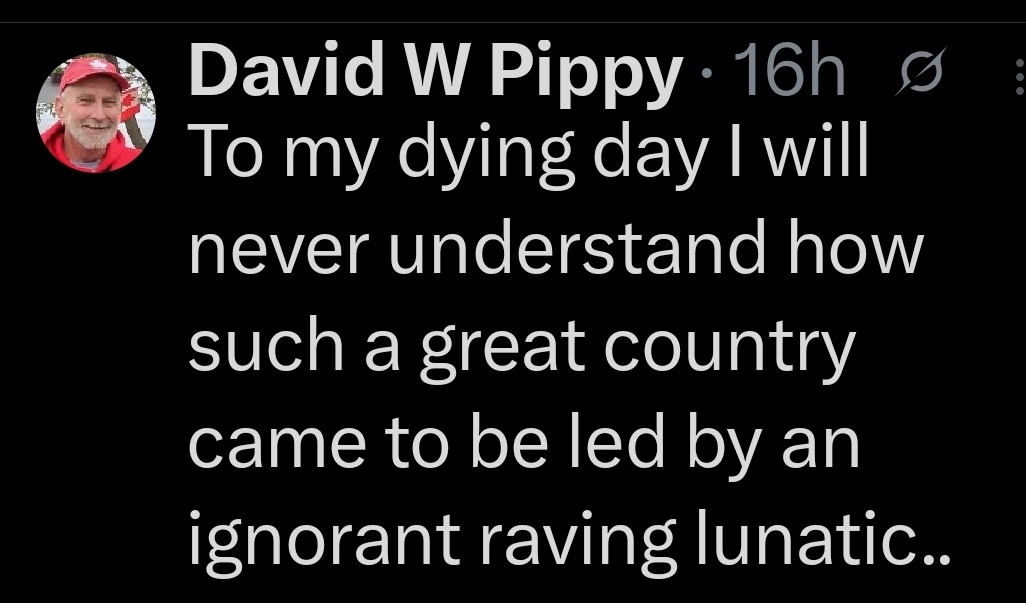Click the word 'ignorant' in the post
1026x603 pixels.
point(325,543)
